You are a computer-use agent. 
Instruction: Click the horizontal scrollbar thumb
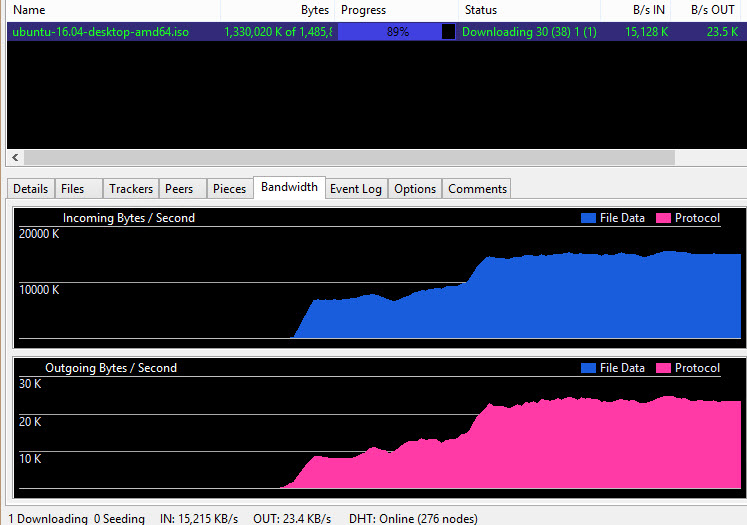click(x=349, y=157)
